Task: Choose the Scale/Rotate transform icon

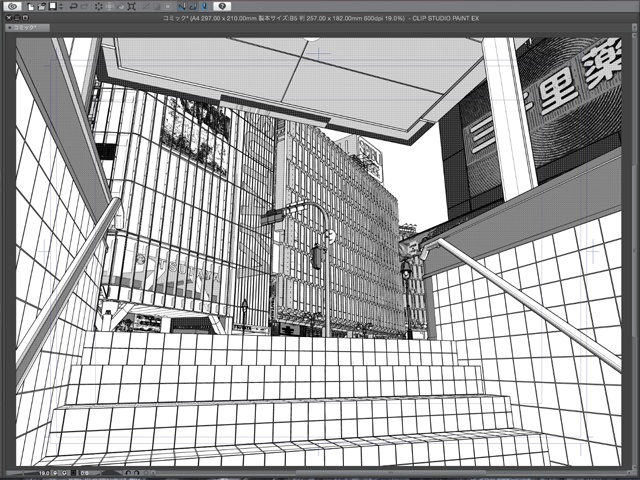Action: [x=131, y=7]
